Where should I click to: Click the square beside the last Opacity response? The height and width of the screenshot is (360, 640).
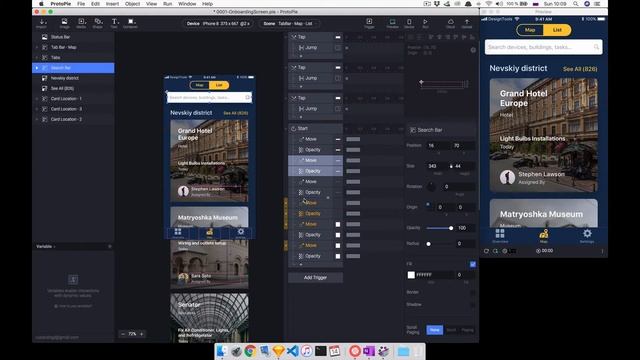point(338,256)
